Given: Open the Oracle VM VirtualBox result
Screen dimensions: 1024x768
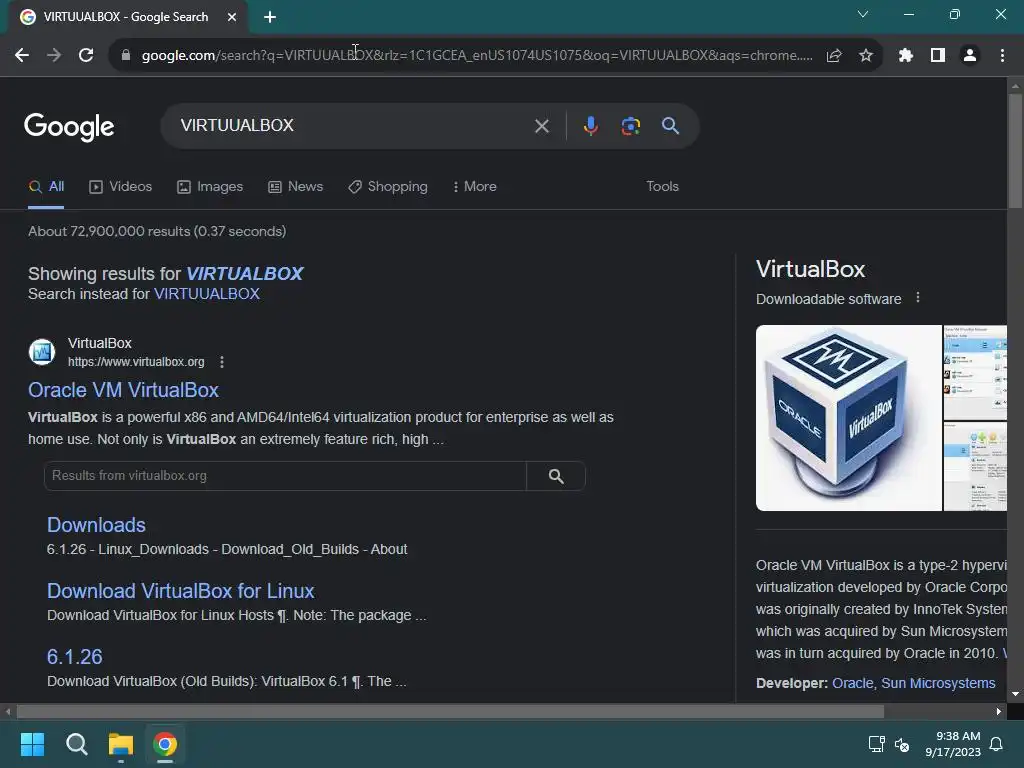Looking at the screenshot, I should (x=123, y=390).
